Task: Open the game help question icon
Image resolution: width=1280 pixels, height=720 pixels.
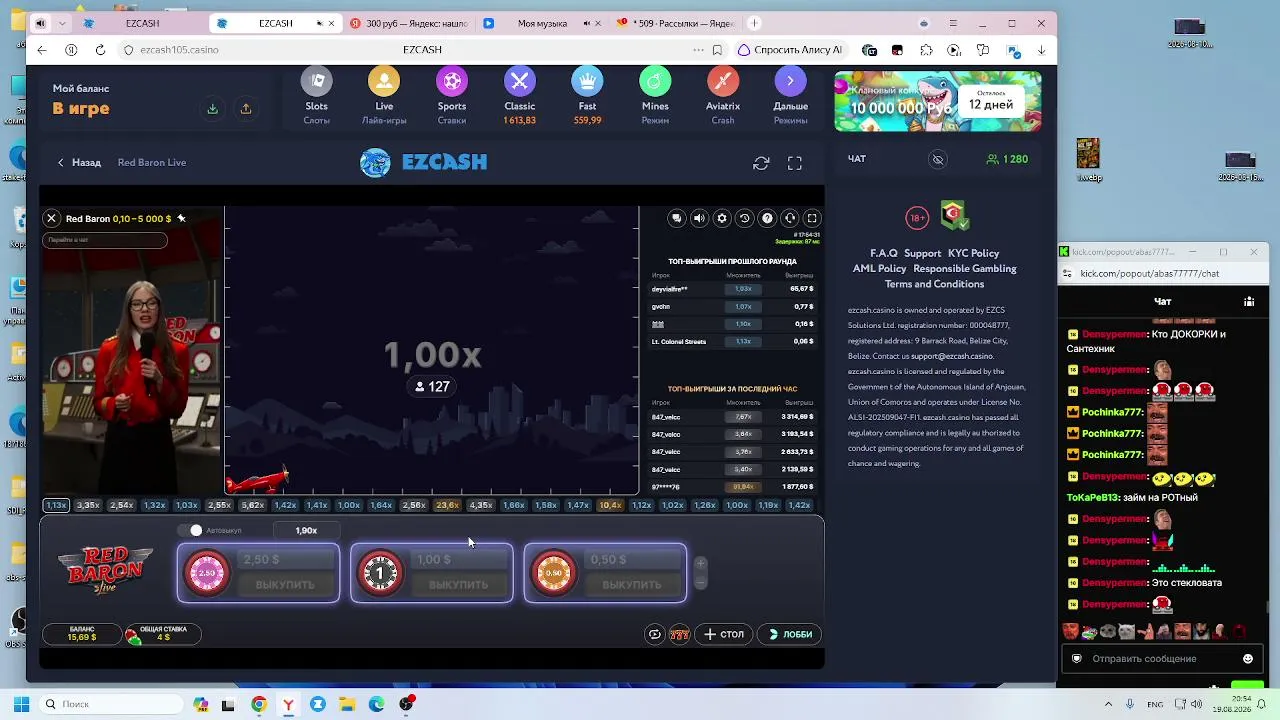Action: (767, 218)
